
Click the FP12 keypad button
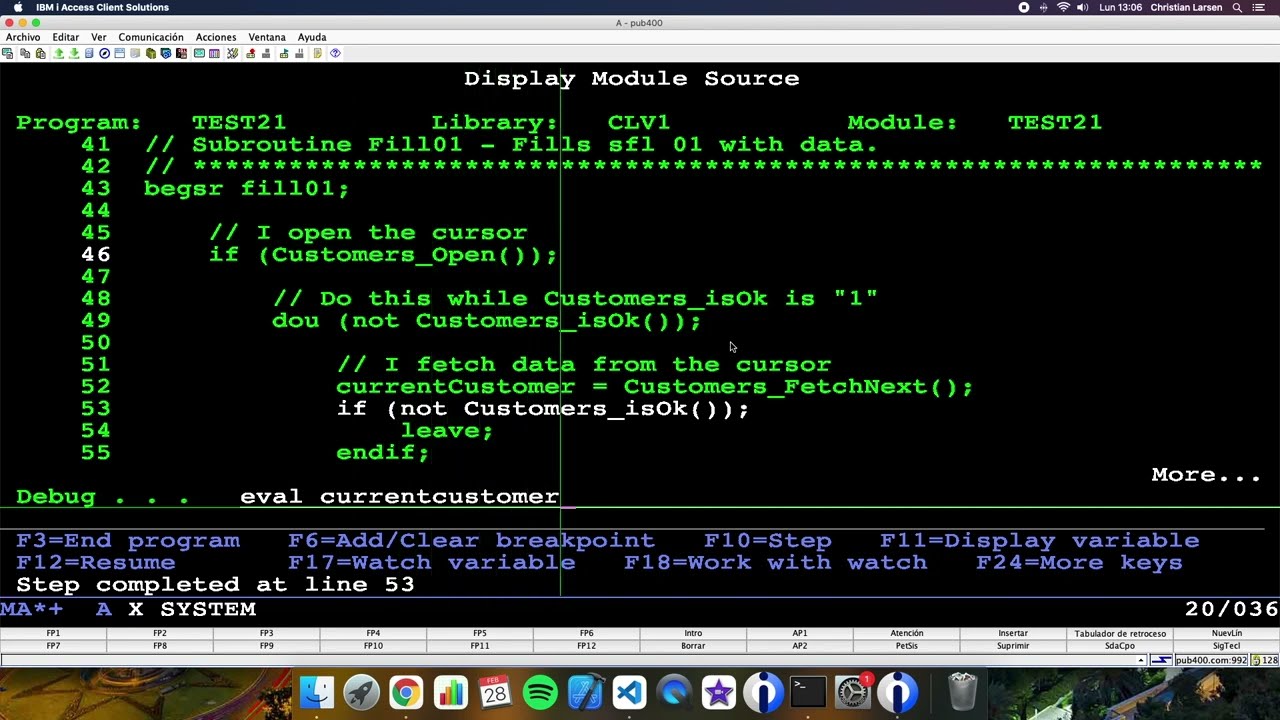tap(586, 646)
